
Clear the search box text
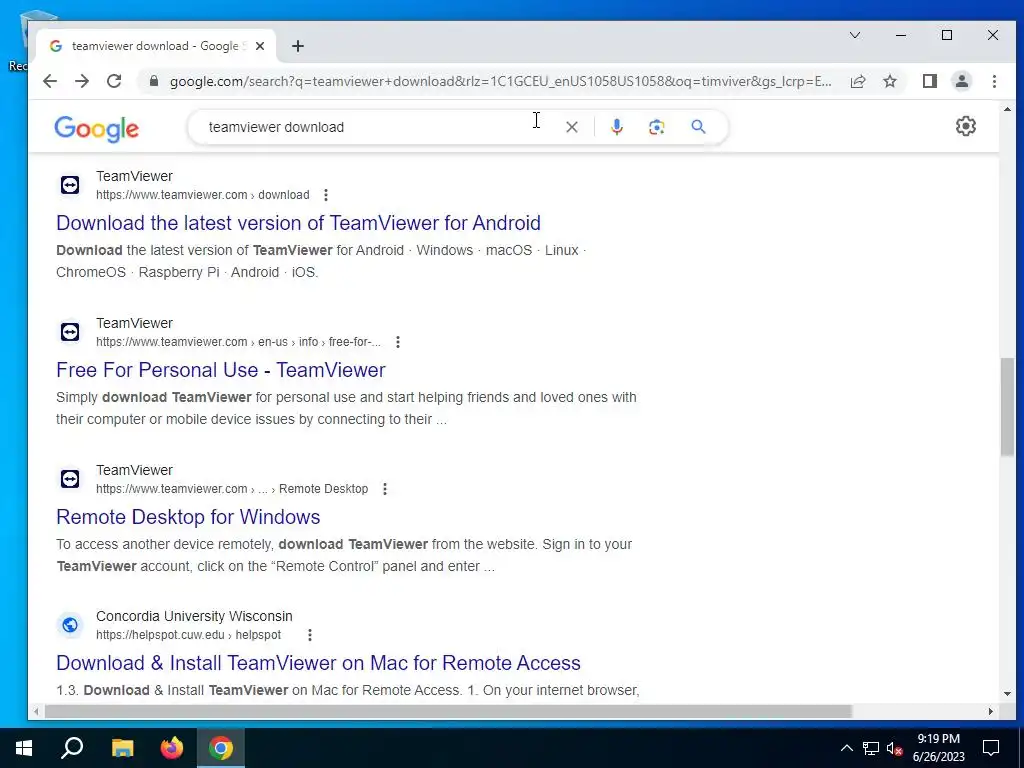[571, 127]
